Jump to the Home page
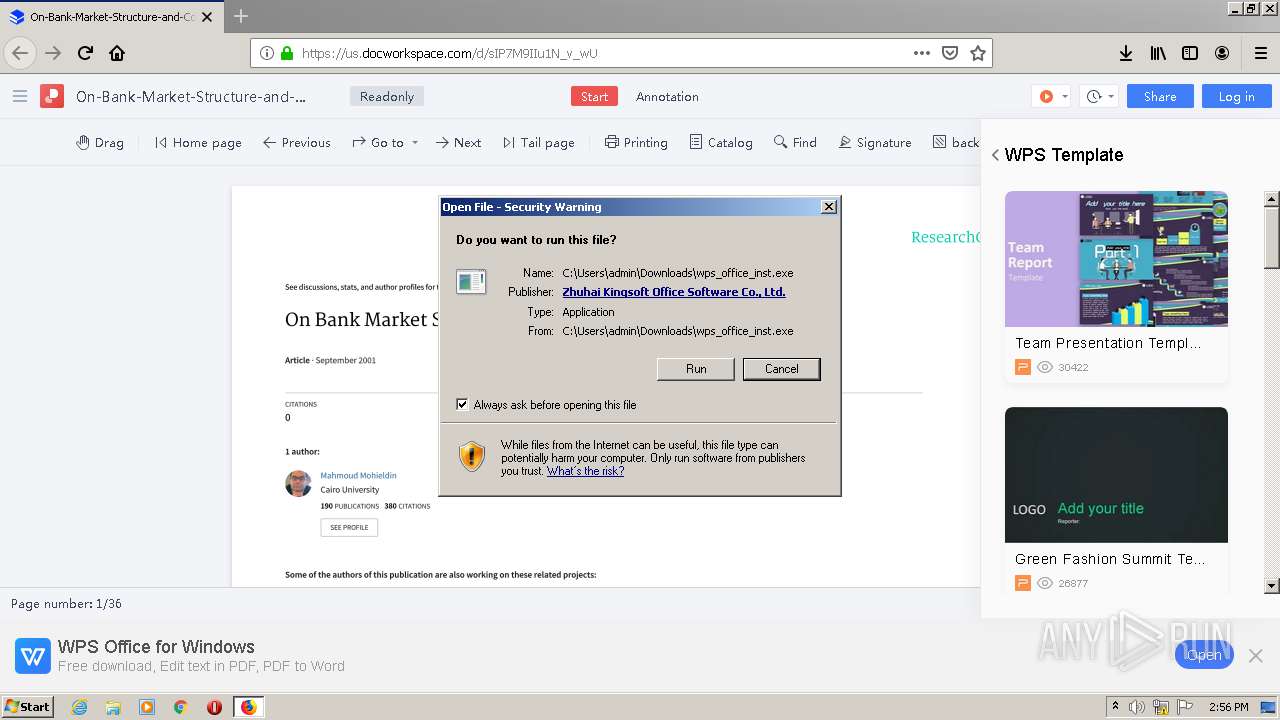 (x=198, y=142)
